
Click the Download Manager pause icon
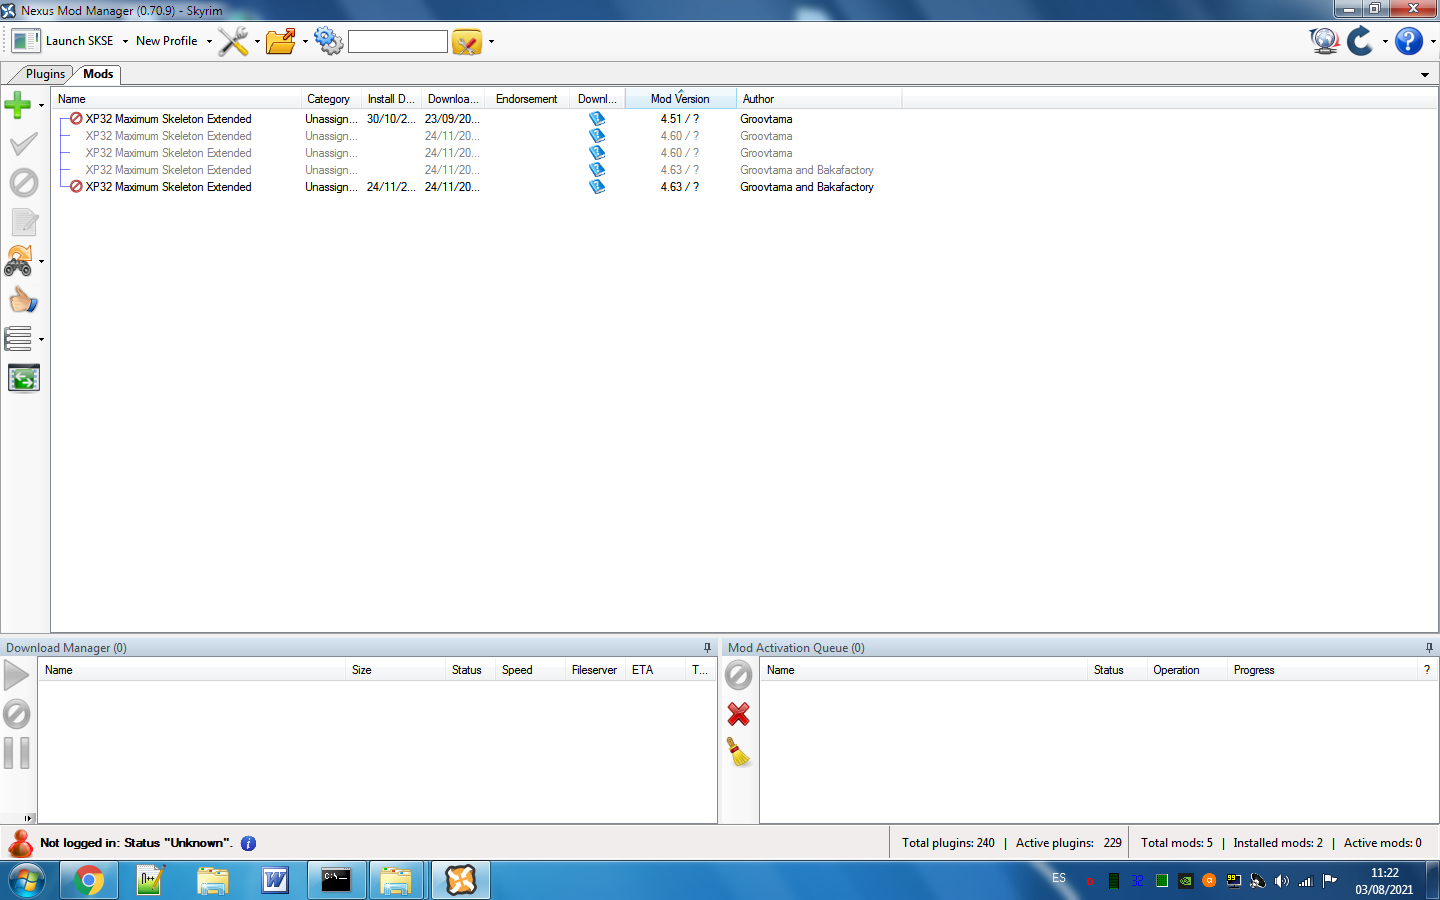17,753
